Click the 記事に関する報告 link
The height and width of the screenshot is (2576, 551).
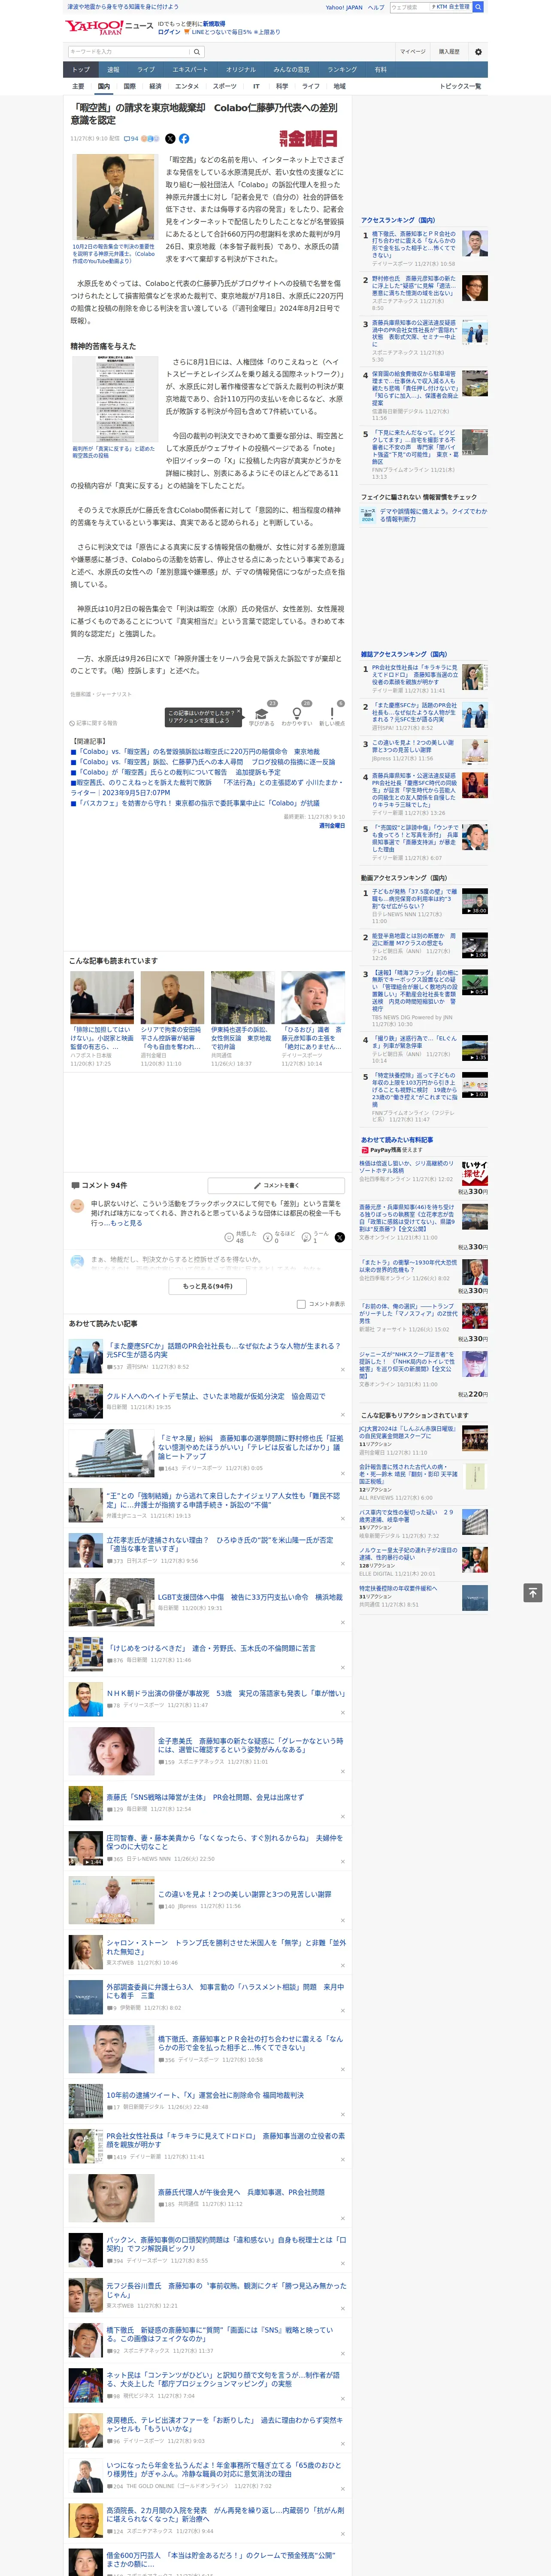[94, 722]
